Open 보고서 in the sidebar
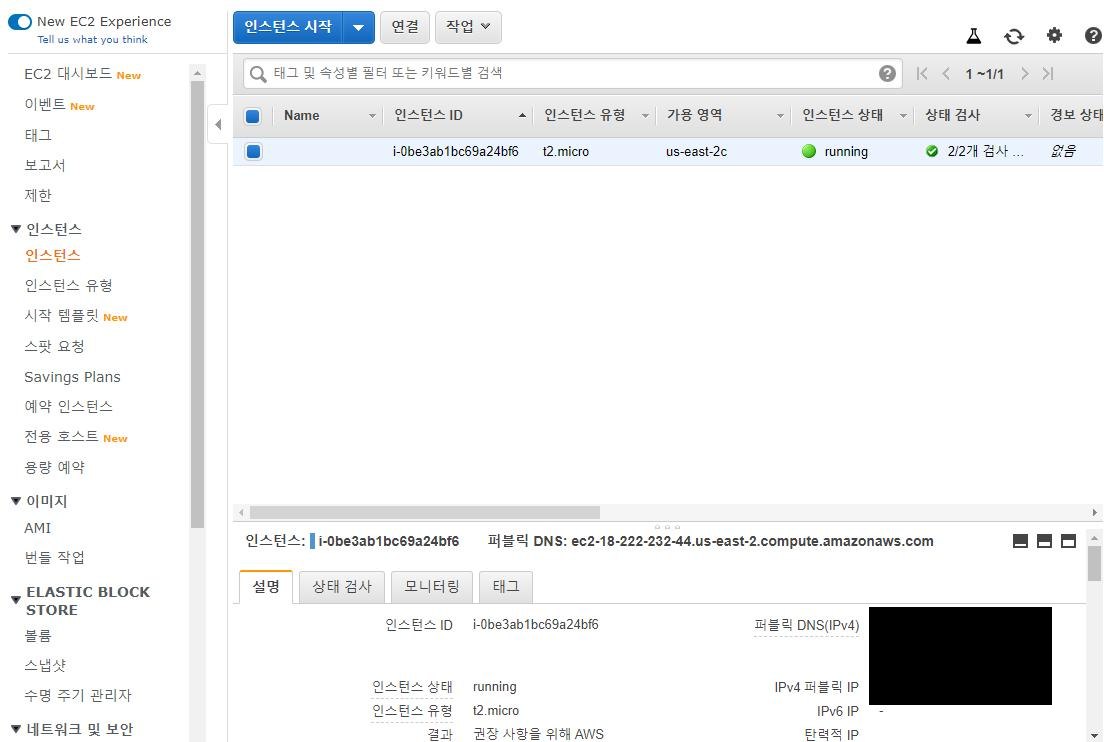This screenshot has width=1104, height=742. 45,165
